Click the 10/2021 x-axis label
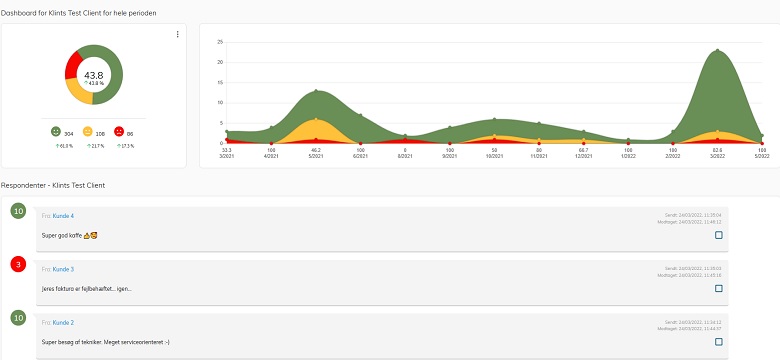 coord(494,156)
